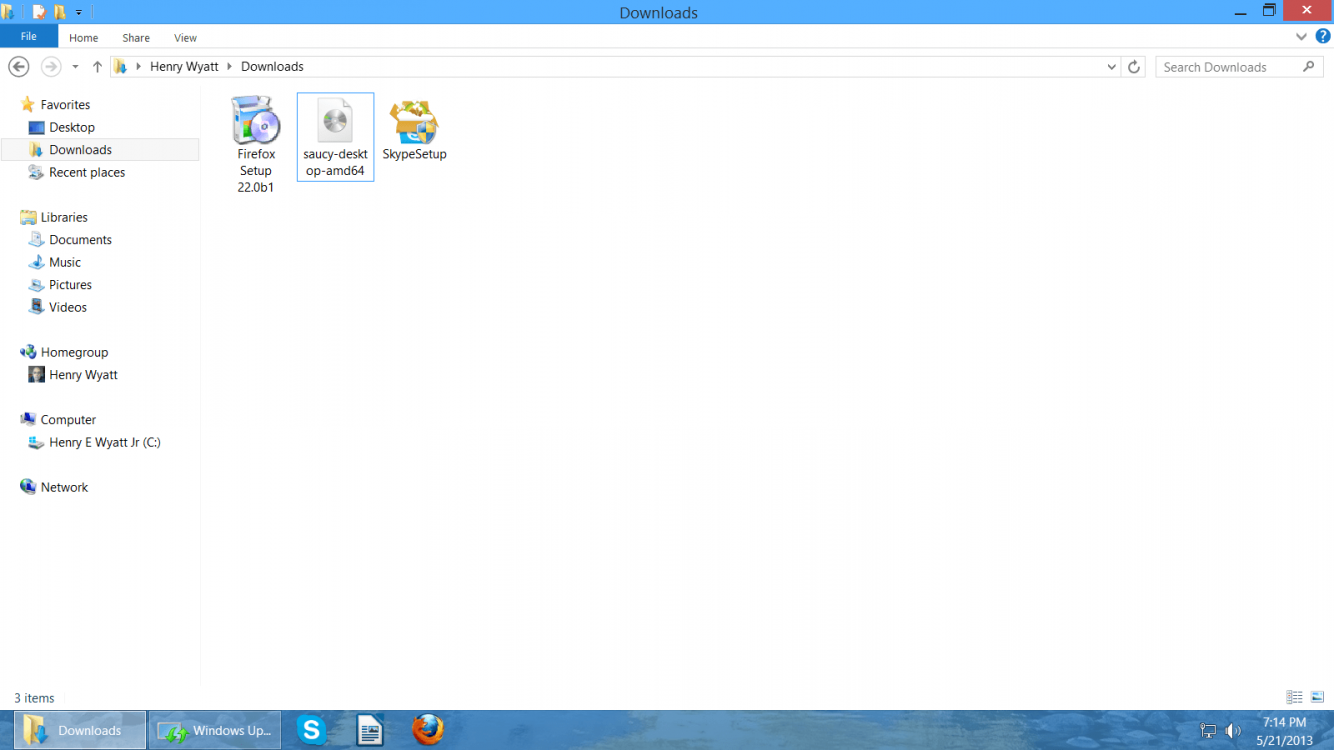1334x750 pixels.
Task: Launch Skype from the taskbar
Action: pyautogui.click(x=311, y=730)
